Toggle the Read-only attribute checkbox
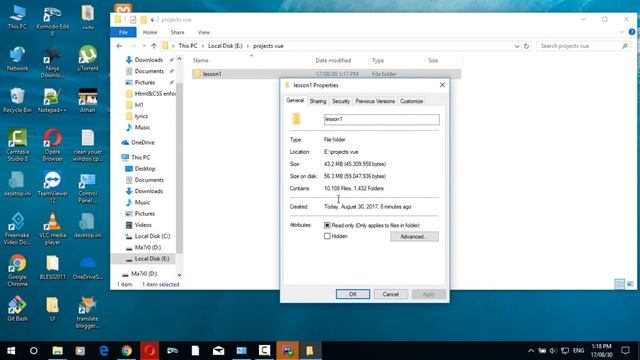This screenshot has height=360, width=640. coord(327,225)
